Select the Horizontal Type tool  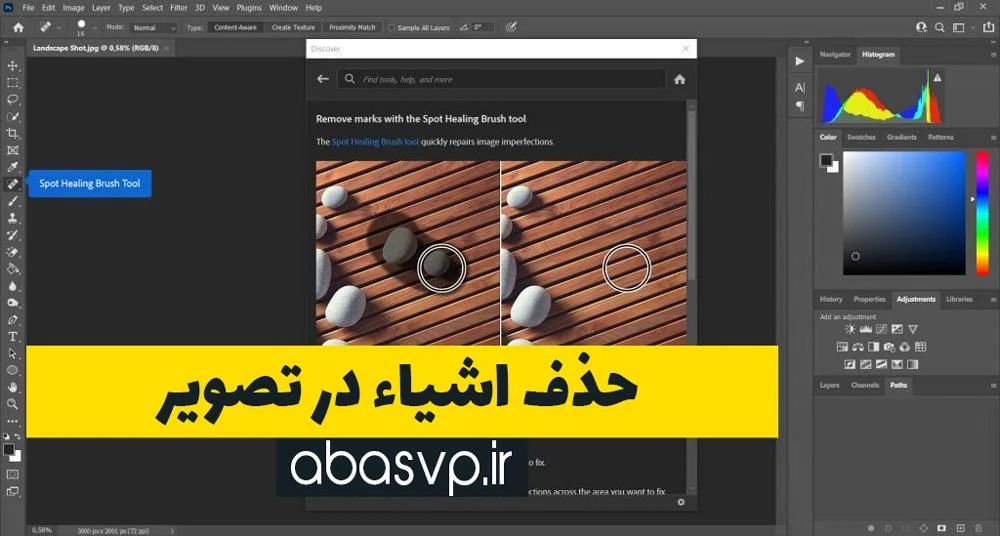[12, 336]
